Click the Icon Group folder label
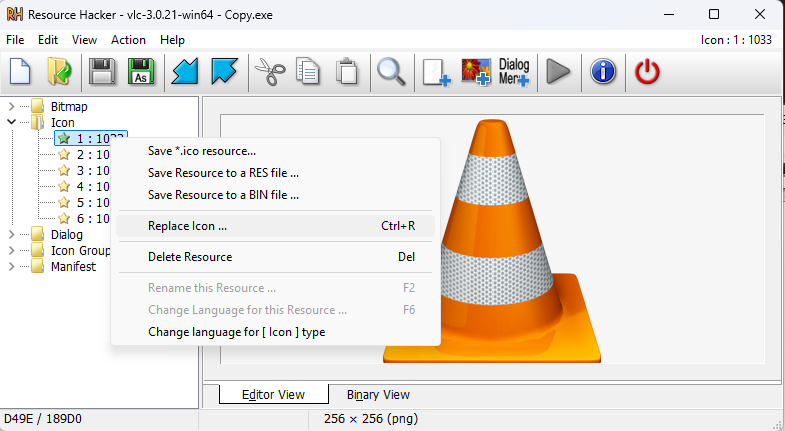 point(80,250)
